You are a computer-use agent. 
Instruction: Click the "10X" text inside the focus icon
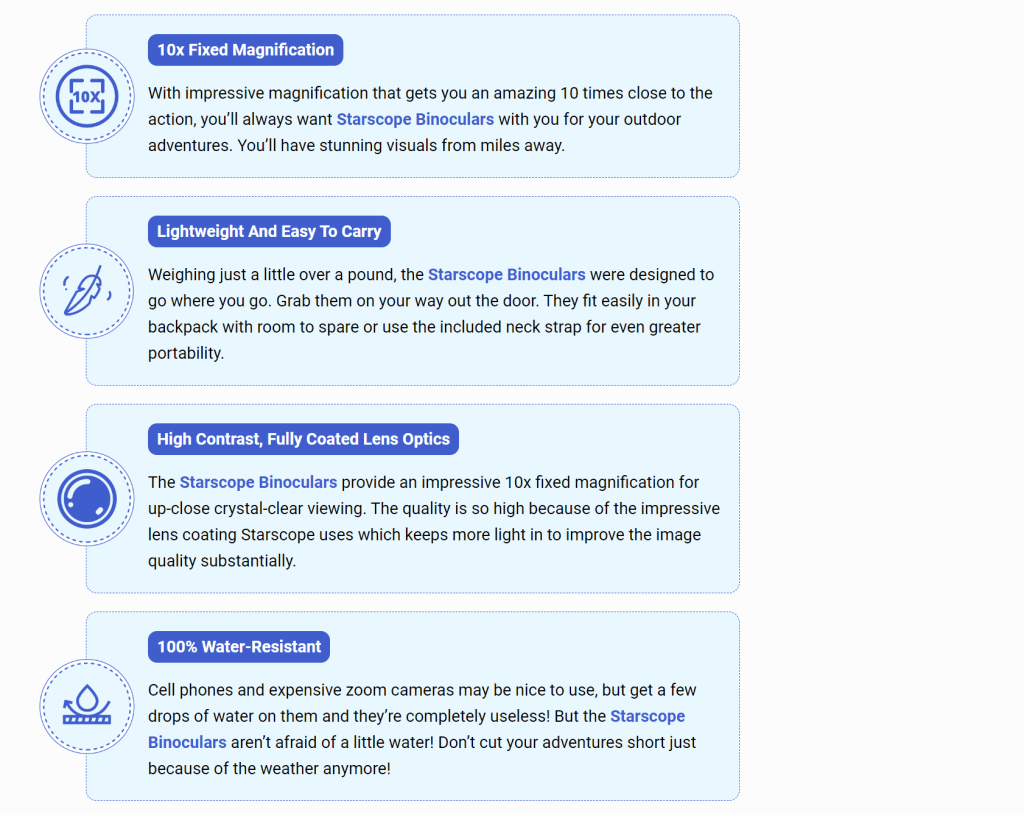pos(87,97)
